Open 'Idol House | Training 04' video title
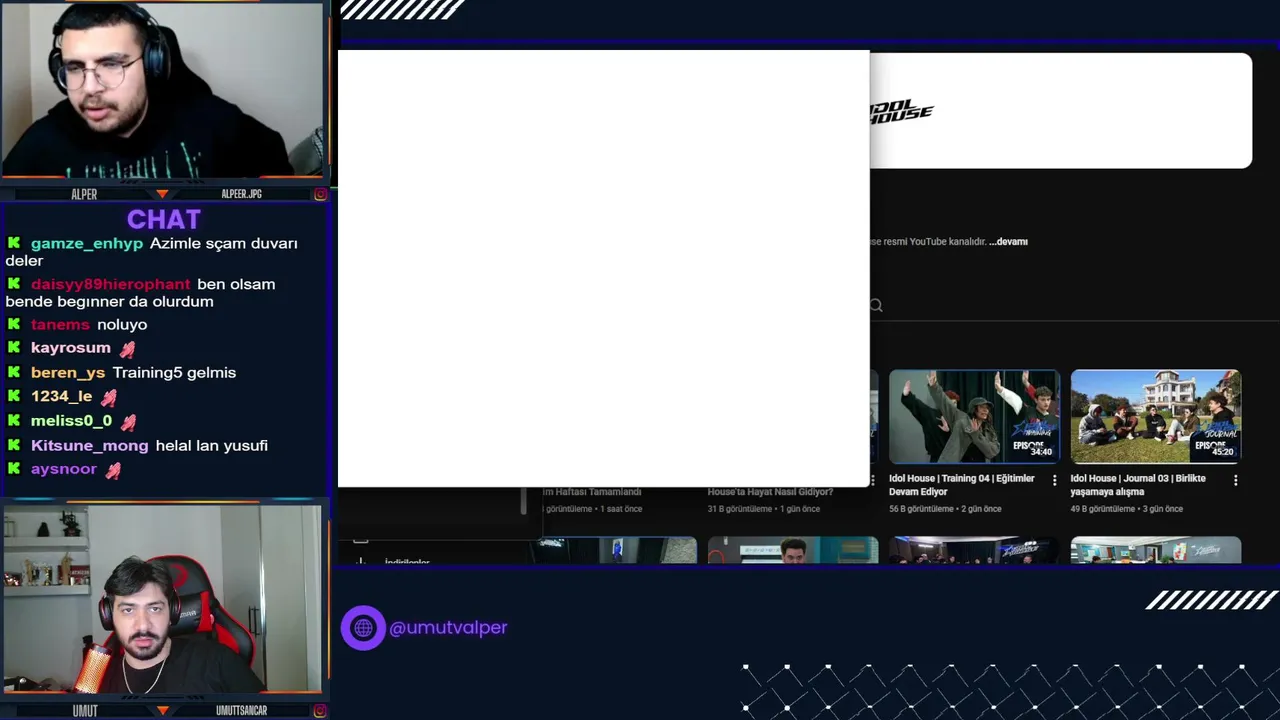 pos(962,485)
